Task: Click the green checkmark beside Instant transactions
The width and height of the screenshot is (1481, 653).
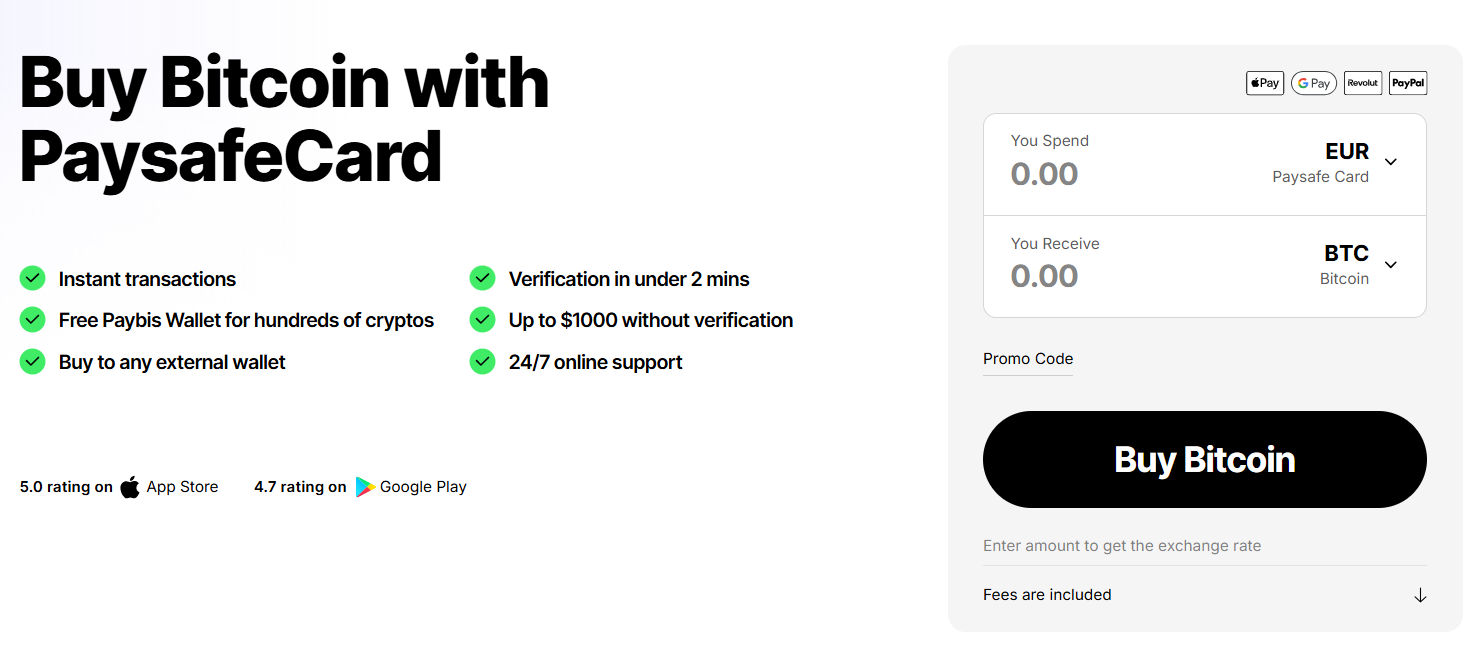Action: click(x=32, y=278)
